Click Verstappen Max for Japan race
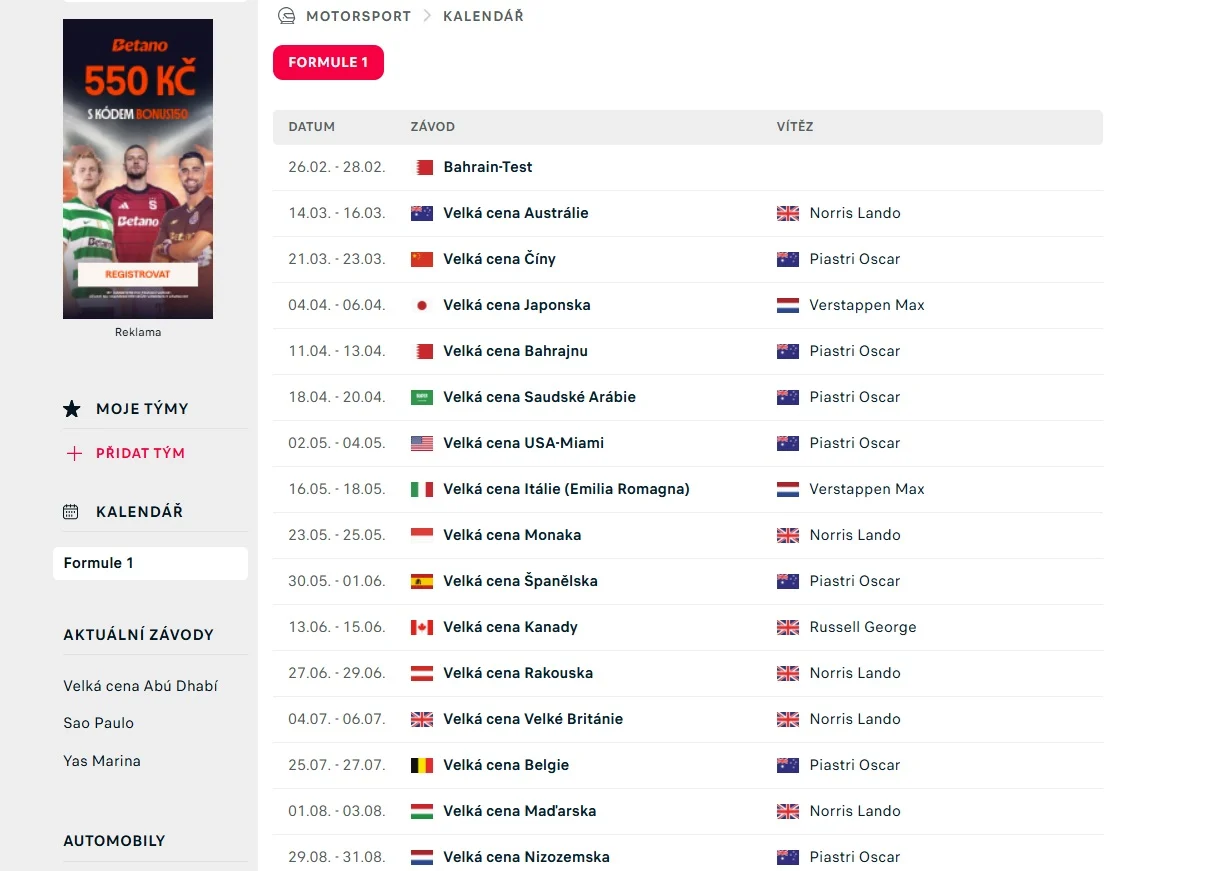The width and height of the screenshot is (1224, 871). click(x=866, y=305)
